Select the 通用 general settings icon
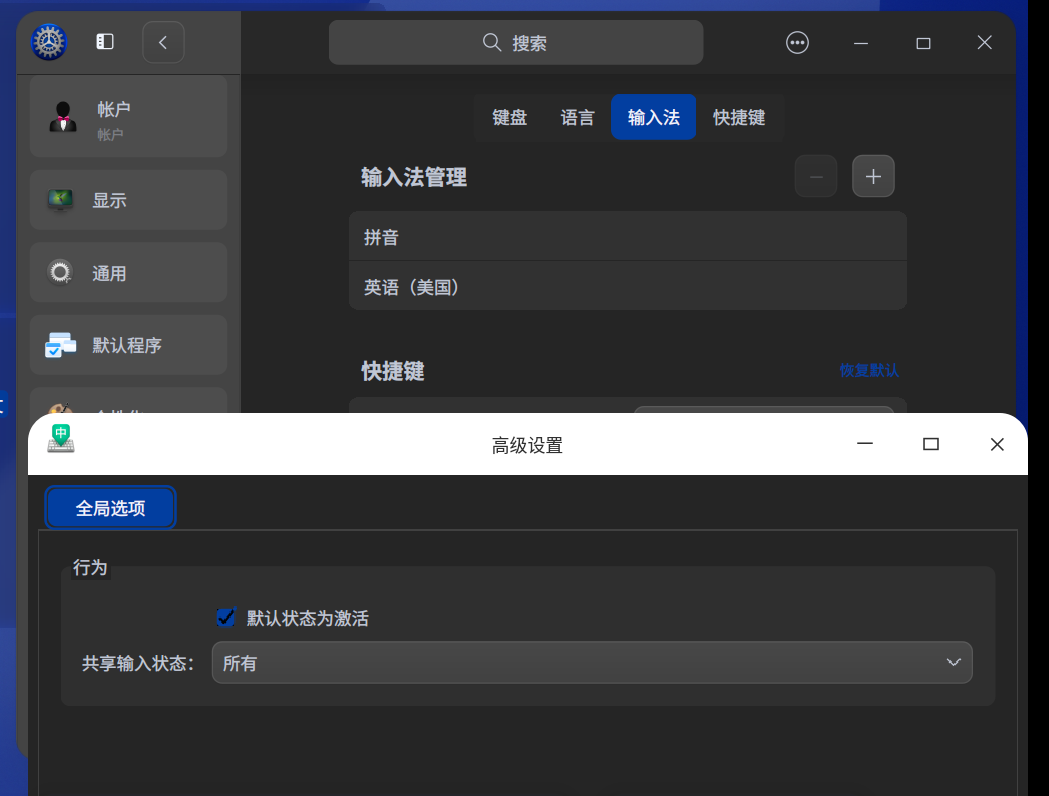Screen dimensions: 1049x796 pyautogui.click(x=60, y=272)
